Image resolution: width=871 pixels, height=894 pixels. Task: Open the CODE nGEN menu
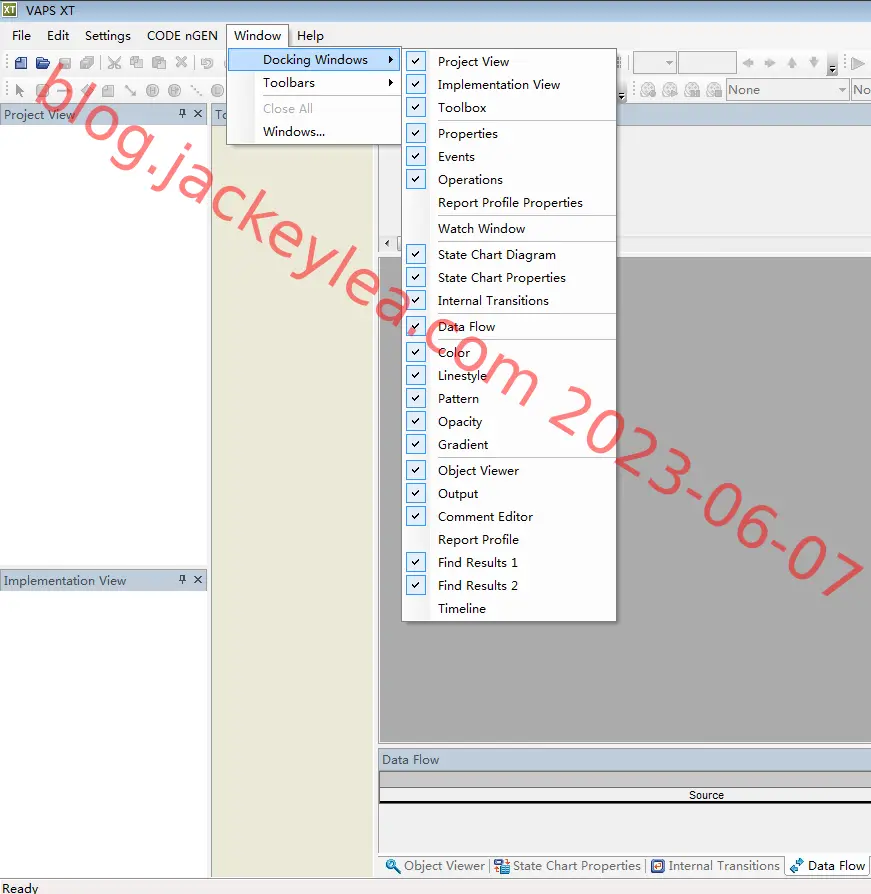click(182, 36)
